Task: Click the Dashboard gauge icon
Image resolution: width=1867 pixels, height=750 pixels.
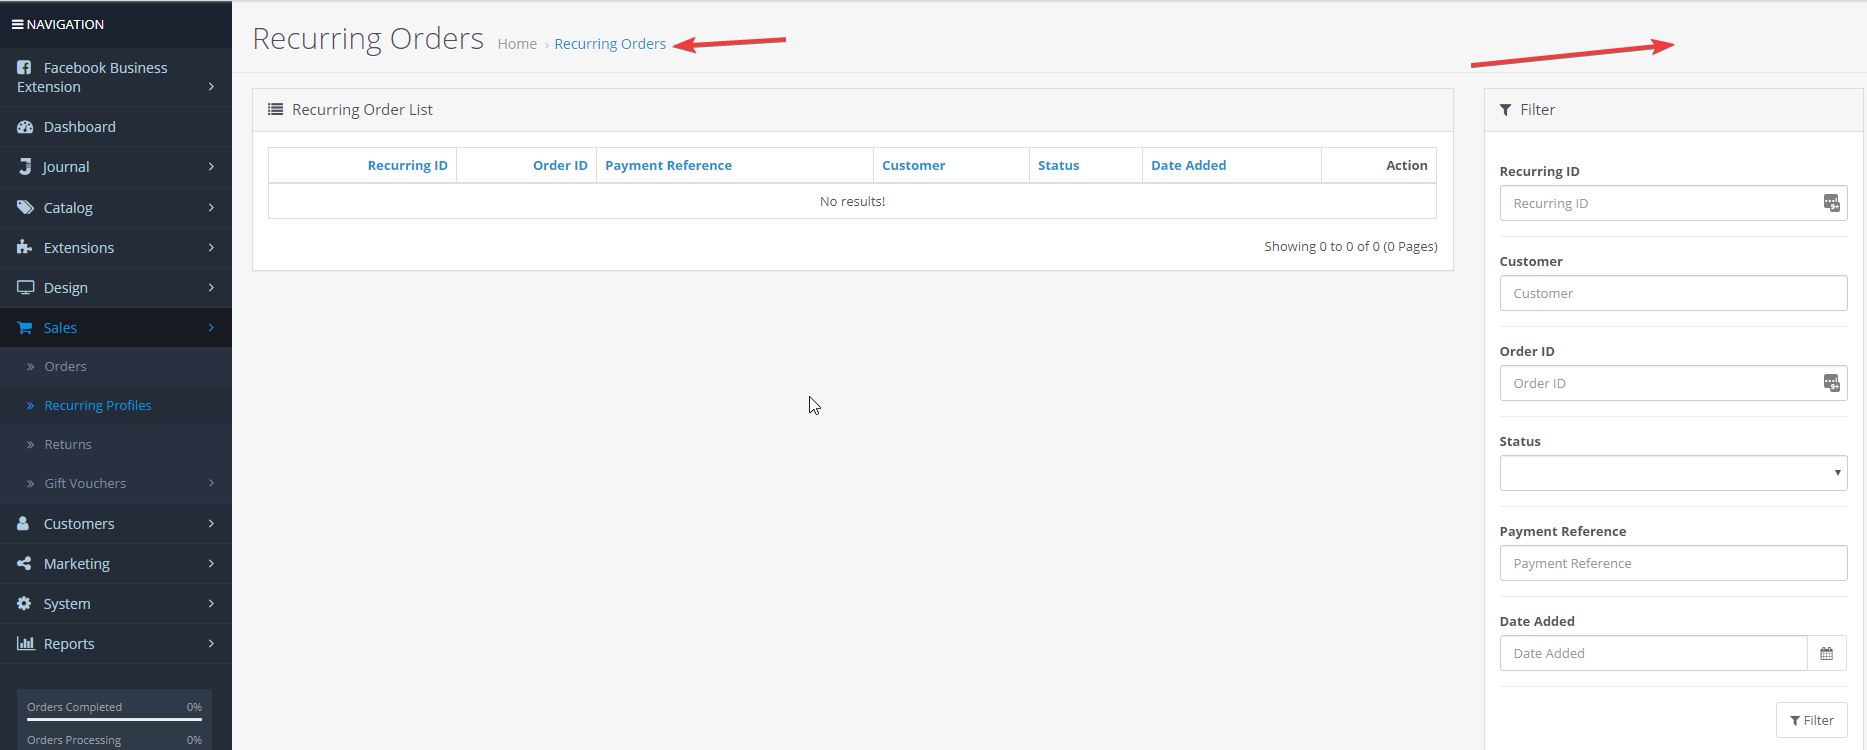Action: pos(24,127)
